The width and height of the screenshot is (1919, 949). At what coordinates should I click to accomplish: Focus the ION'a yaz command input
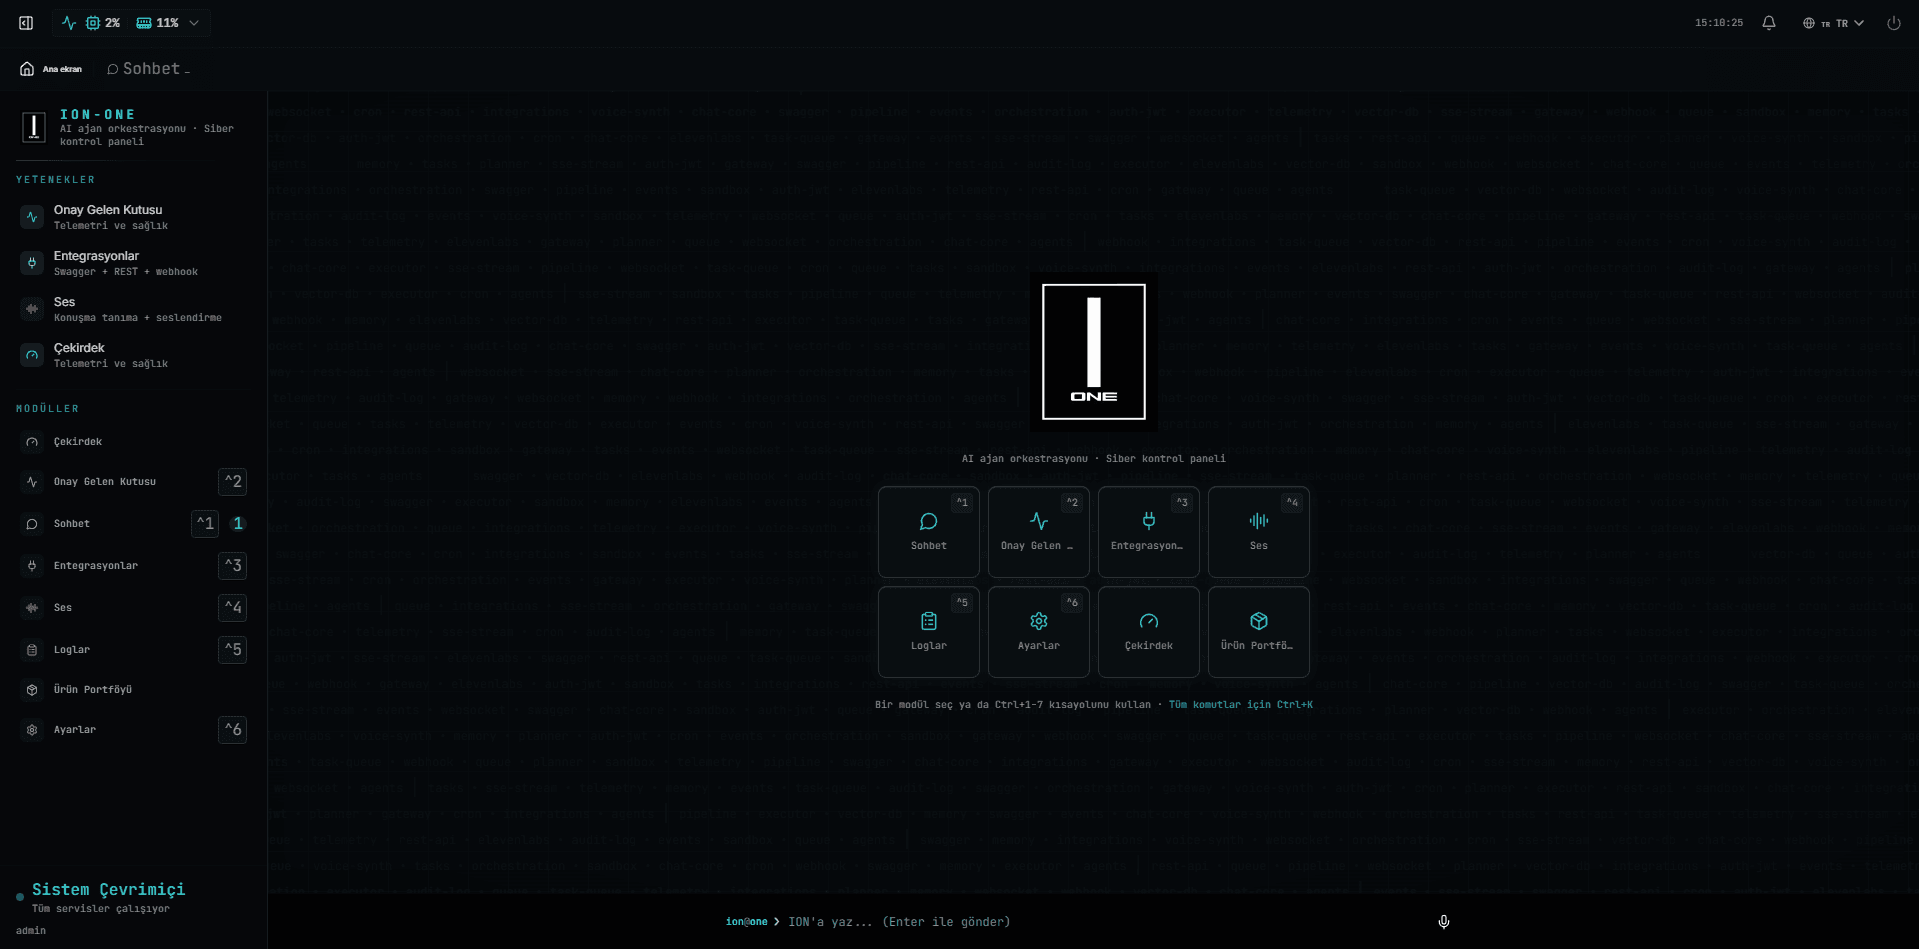1105,922
